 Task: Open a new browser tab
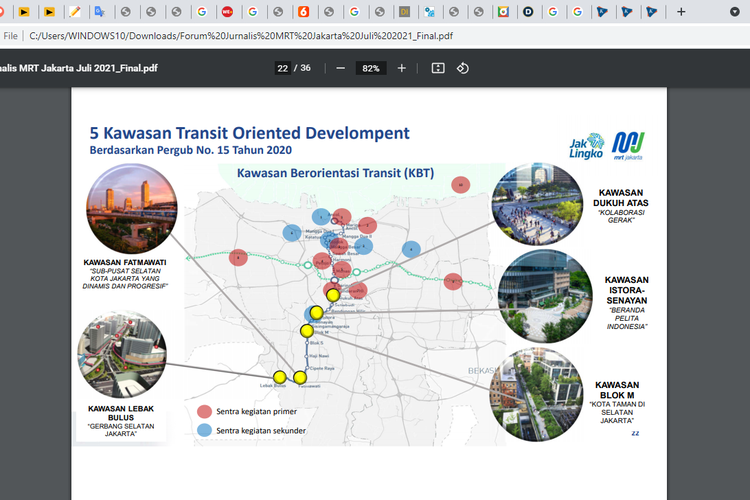[681, 12]
